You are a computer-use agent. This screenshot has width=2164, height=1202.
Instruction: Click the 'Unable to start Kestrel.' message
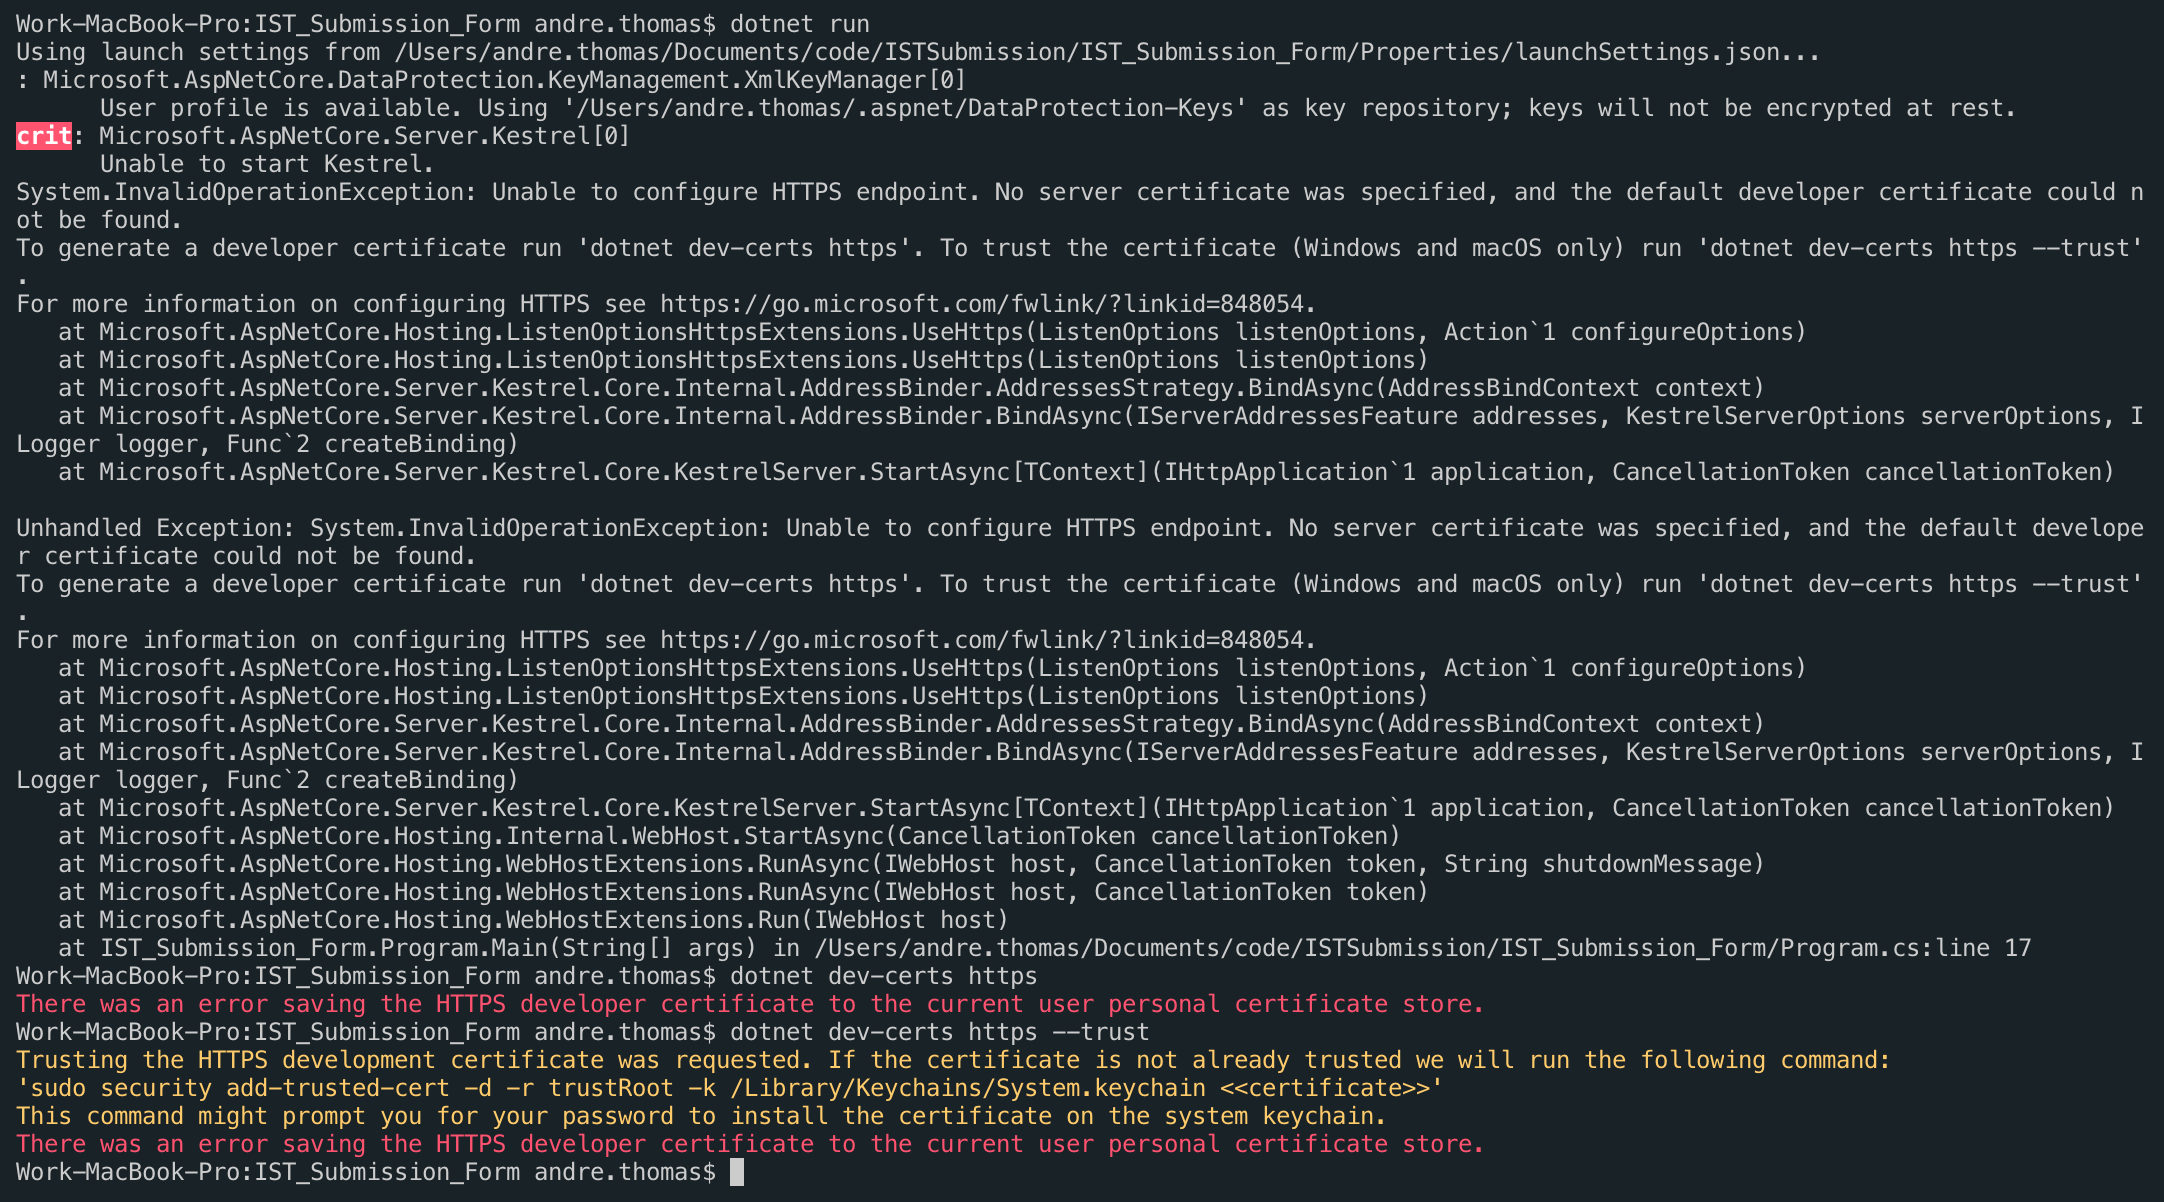coord(267,164)
